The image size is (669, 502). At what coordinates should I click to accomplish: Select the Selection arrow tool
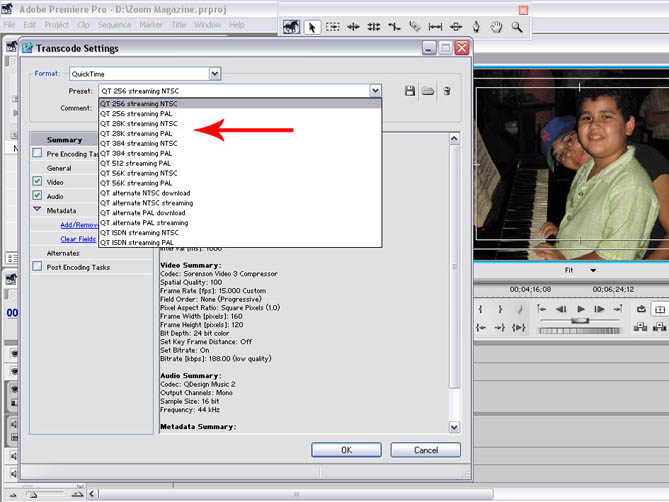[312, 28]
